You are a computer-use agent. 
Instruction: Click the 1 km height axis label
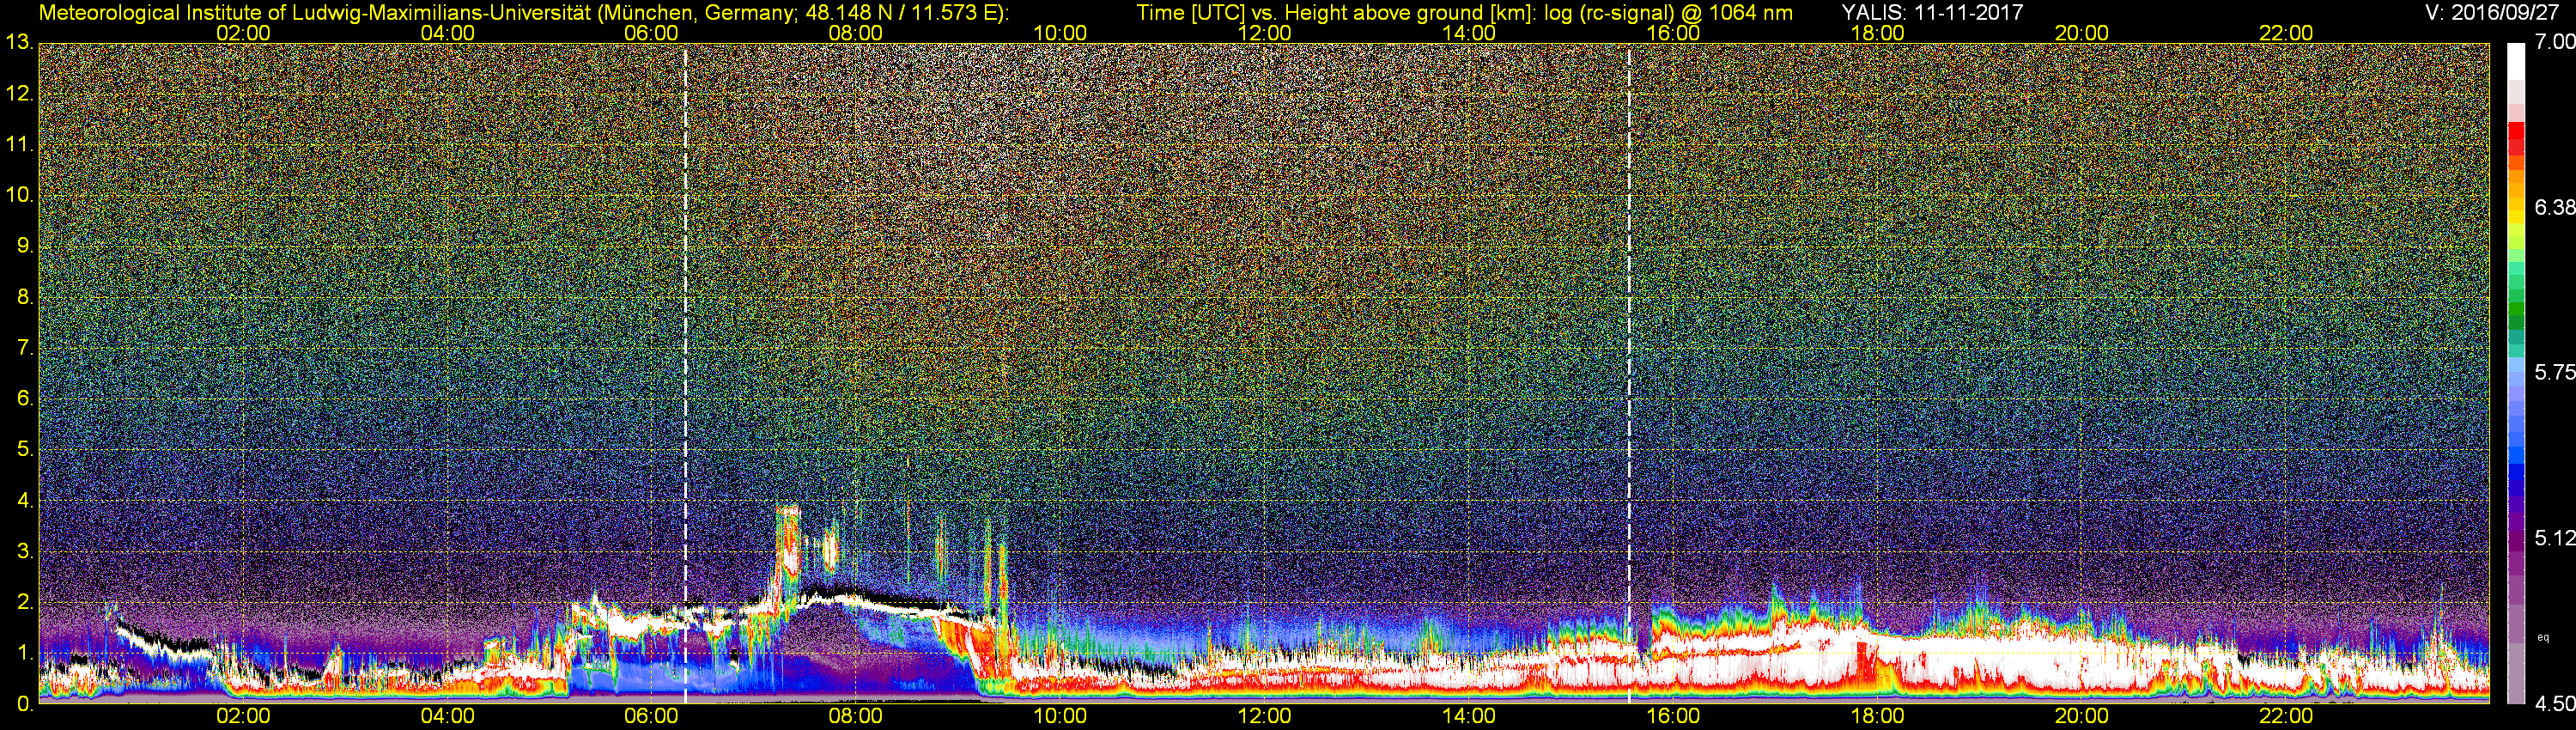click(24, 652)
